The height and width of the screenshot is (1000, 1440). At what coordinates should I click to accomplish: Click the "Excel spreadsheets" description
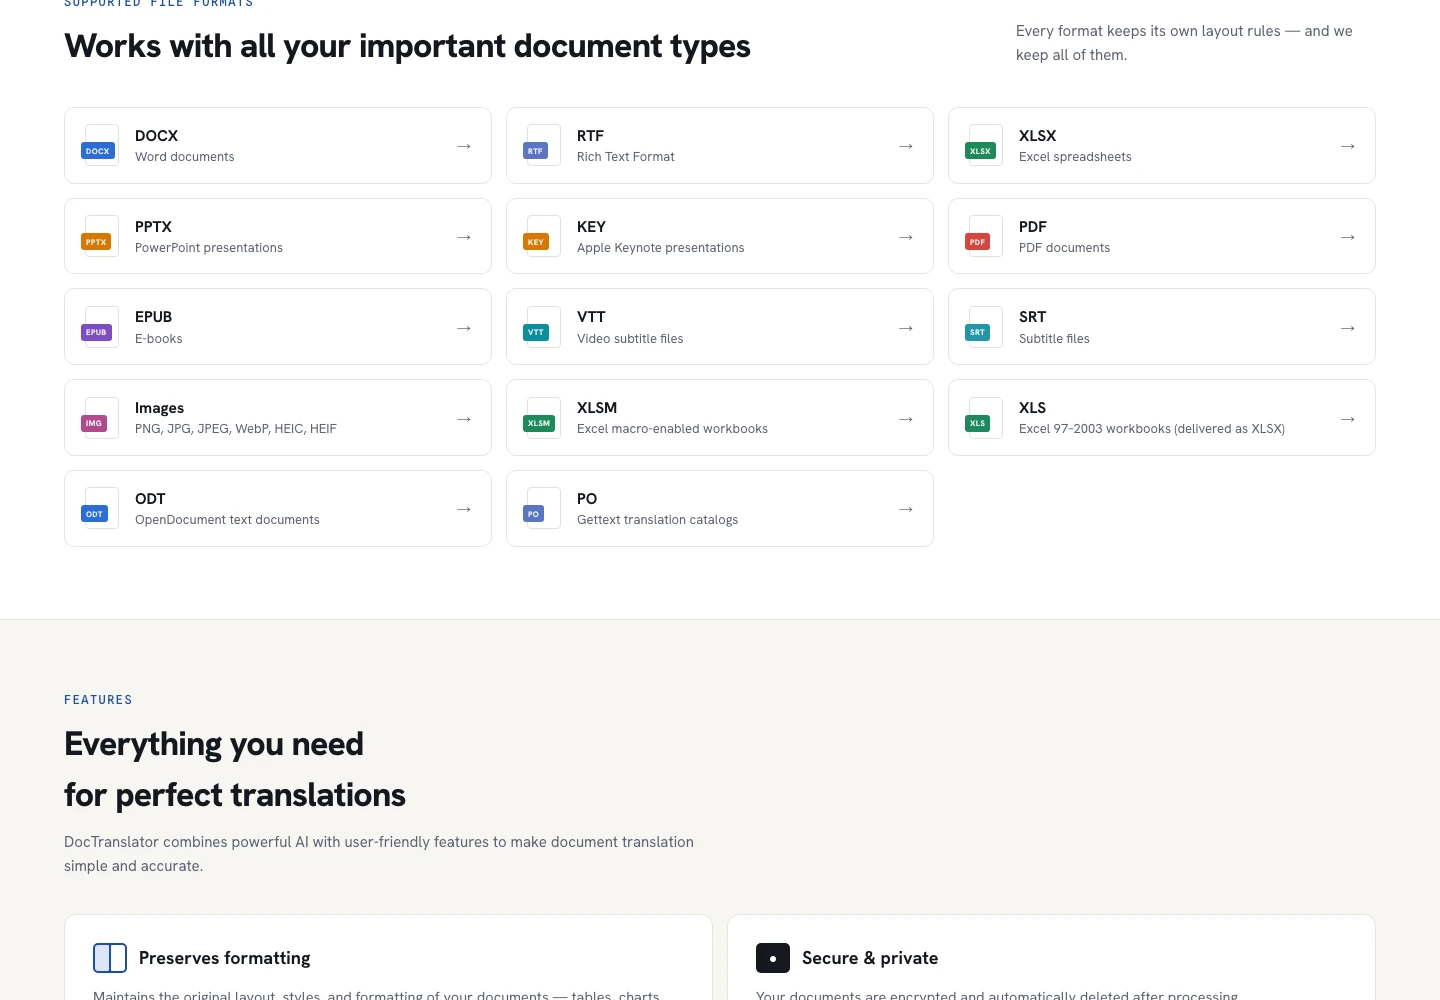tap(1075, 157)
